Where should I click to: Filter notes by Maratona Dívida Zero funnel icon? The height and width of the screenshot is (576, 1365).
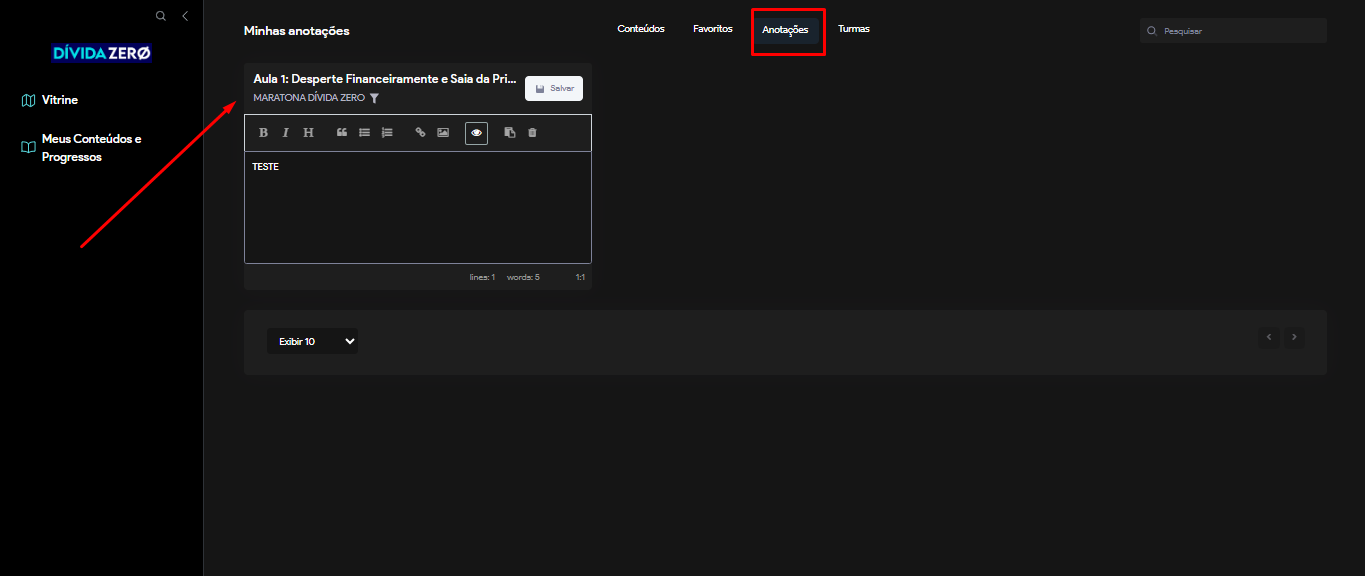[x=374, y=98]
